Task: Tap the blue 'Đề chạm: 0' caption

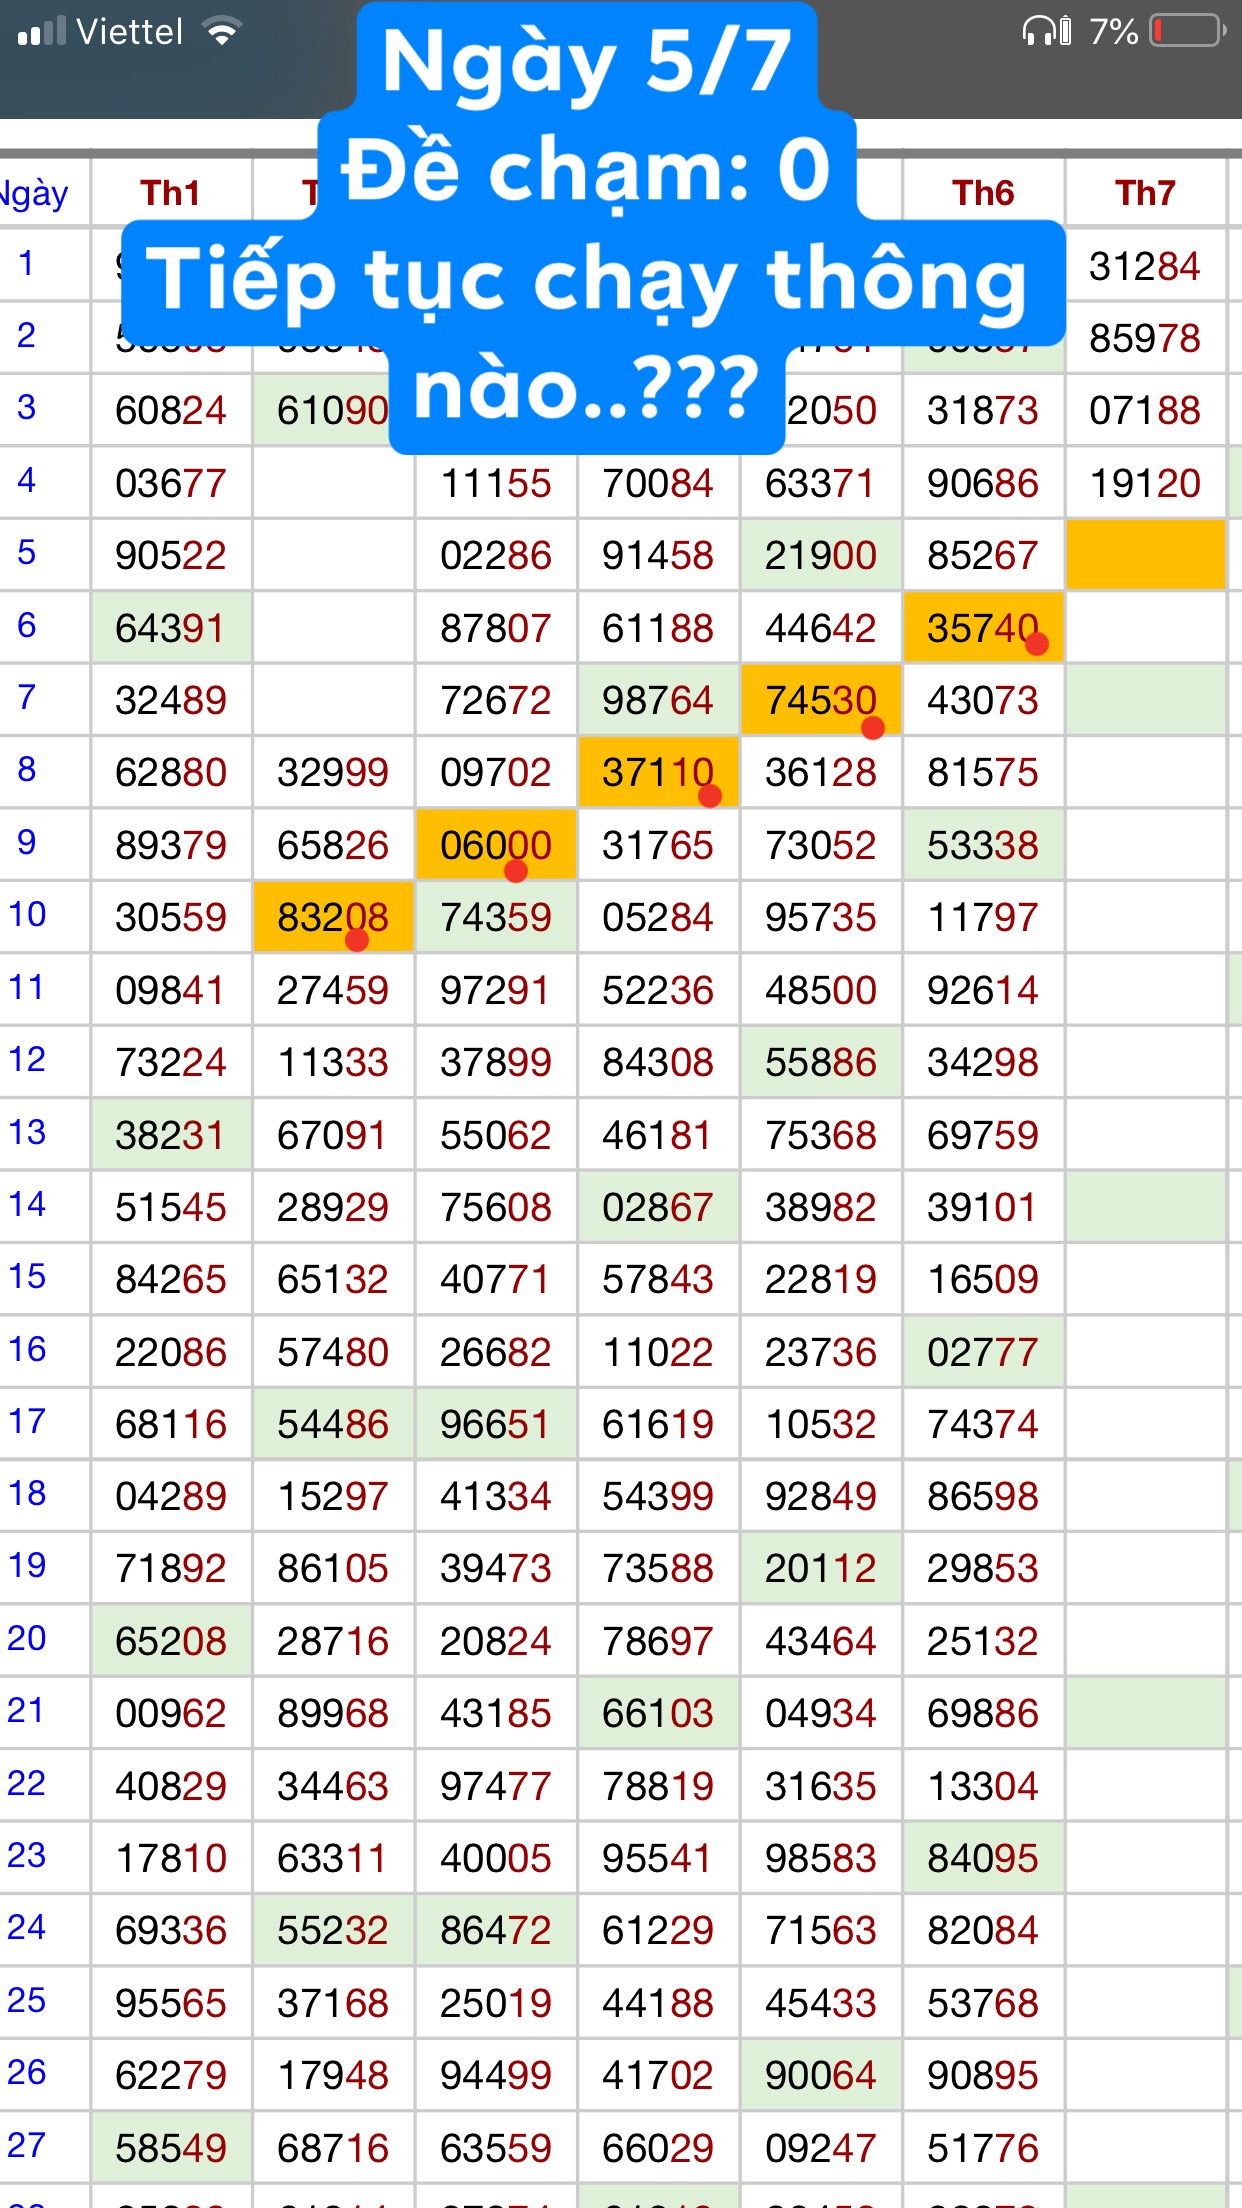Action: coord(586,170)
